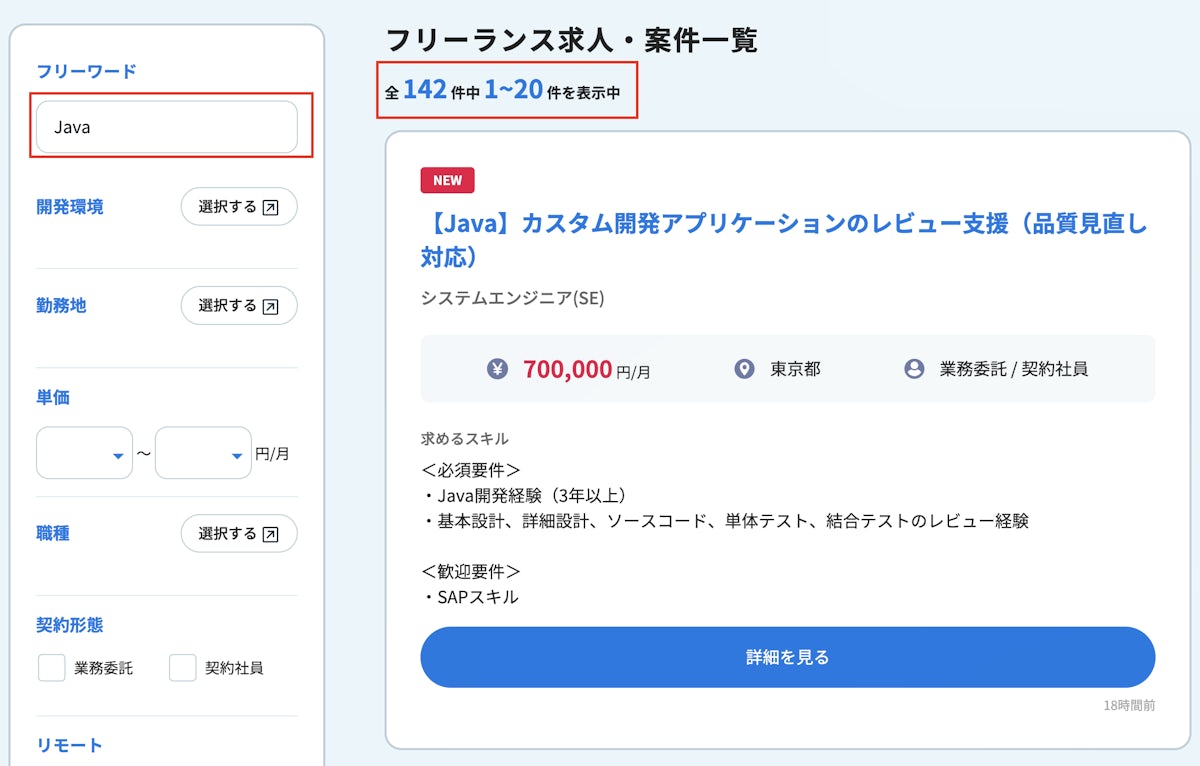Open the minimum 単価 dropdown

84,452
